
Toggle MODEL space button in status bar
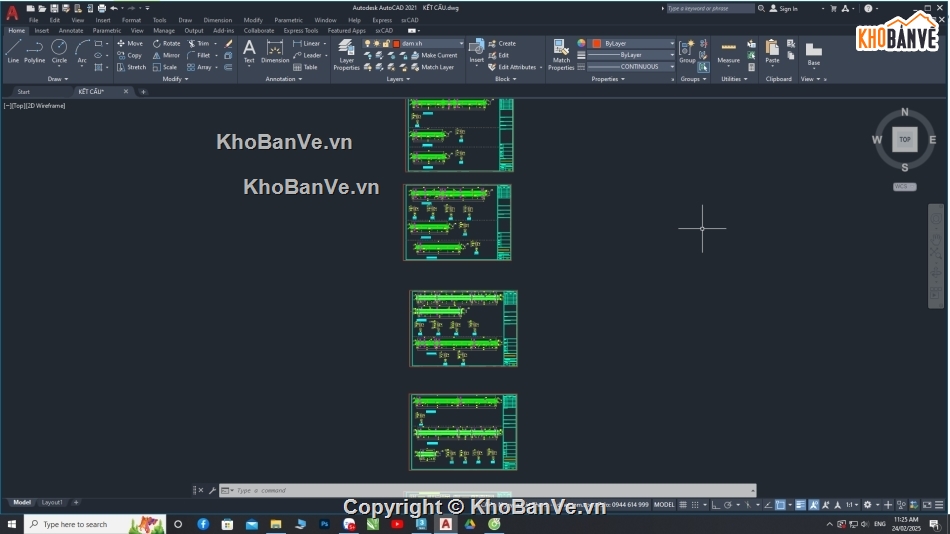click(664, 505)
